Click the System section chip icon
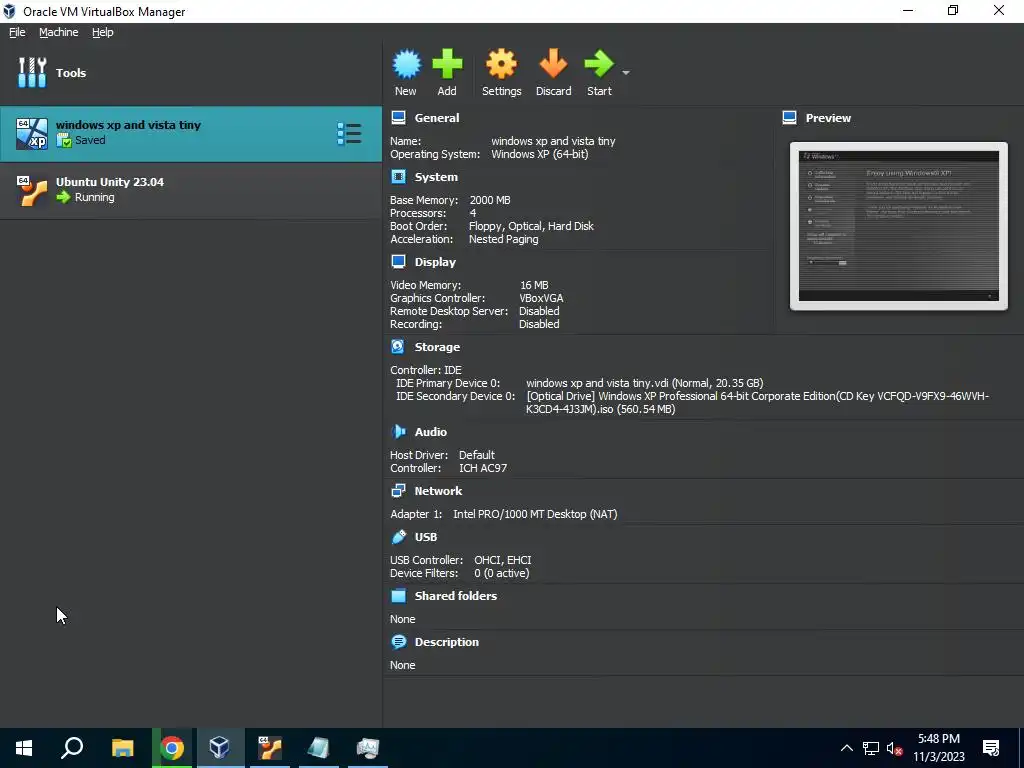This screenshot has width=1024, height=768. 398,176
